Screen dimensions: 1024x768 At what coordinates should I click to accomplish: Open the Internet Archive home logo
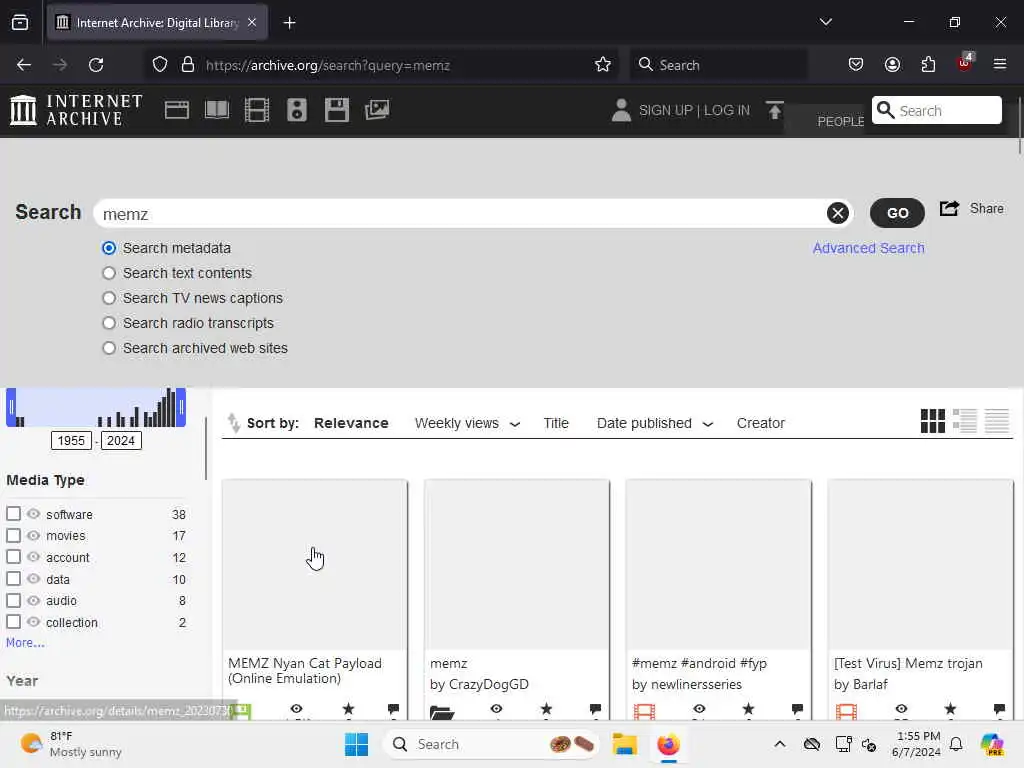[x=76, y=110]
